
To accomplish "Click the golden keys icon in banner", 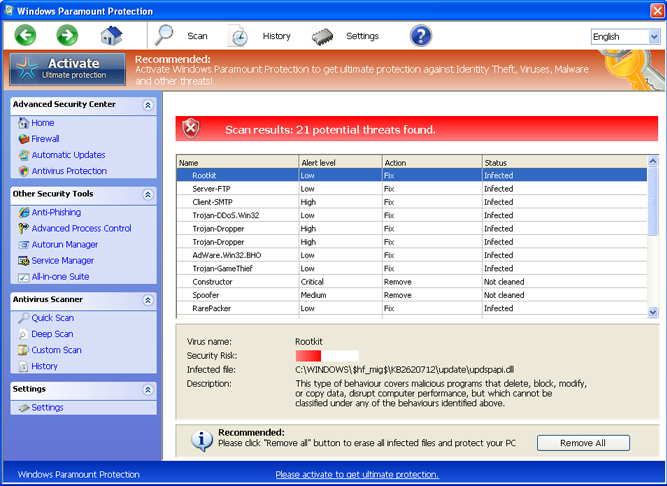I will 632,69.
